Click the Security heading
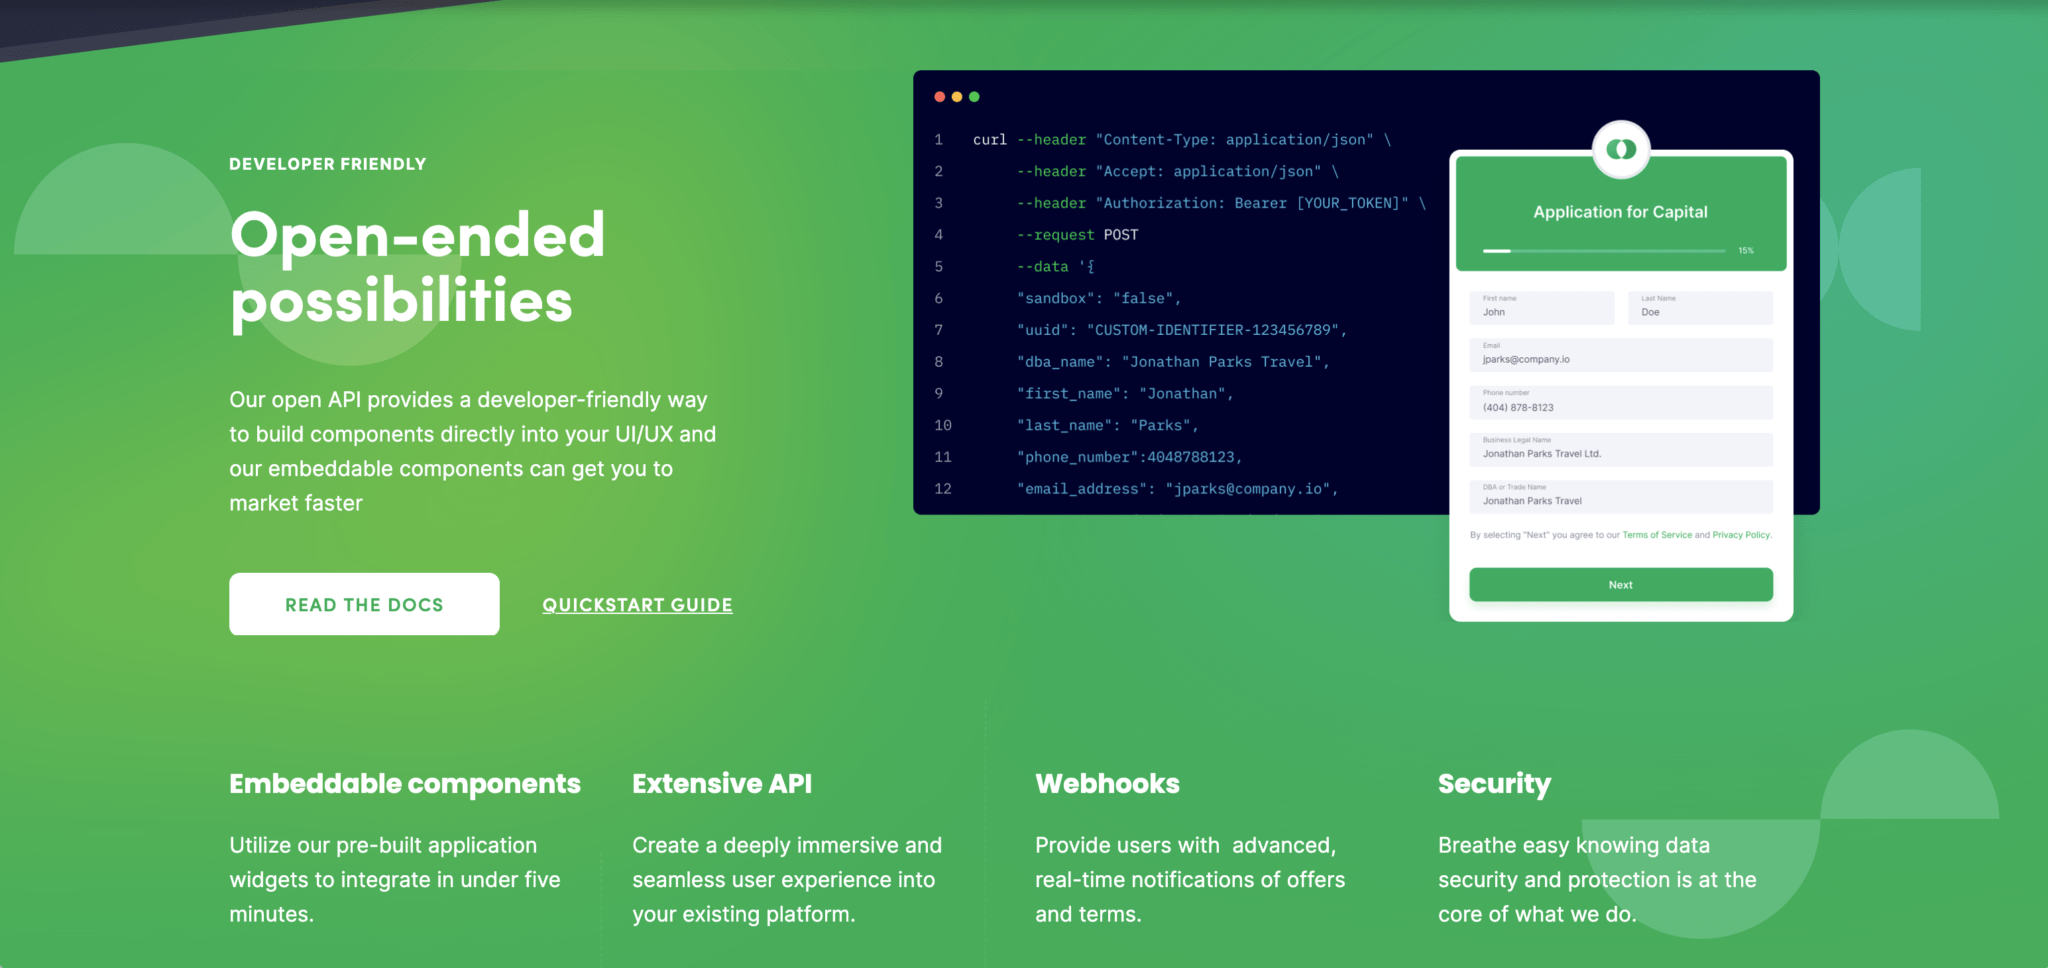Image resolution: width=2048 pixels, height=968 pixels. pos(1495,785)
